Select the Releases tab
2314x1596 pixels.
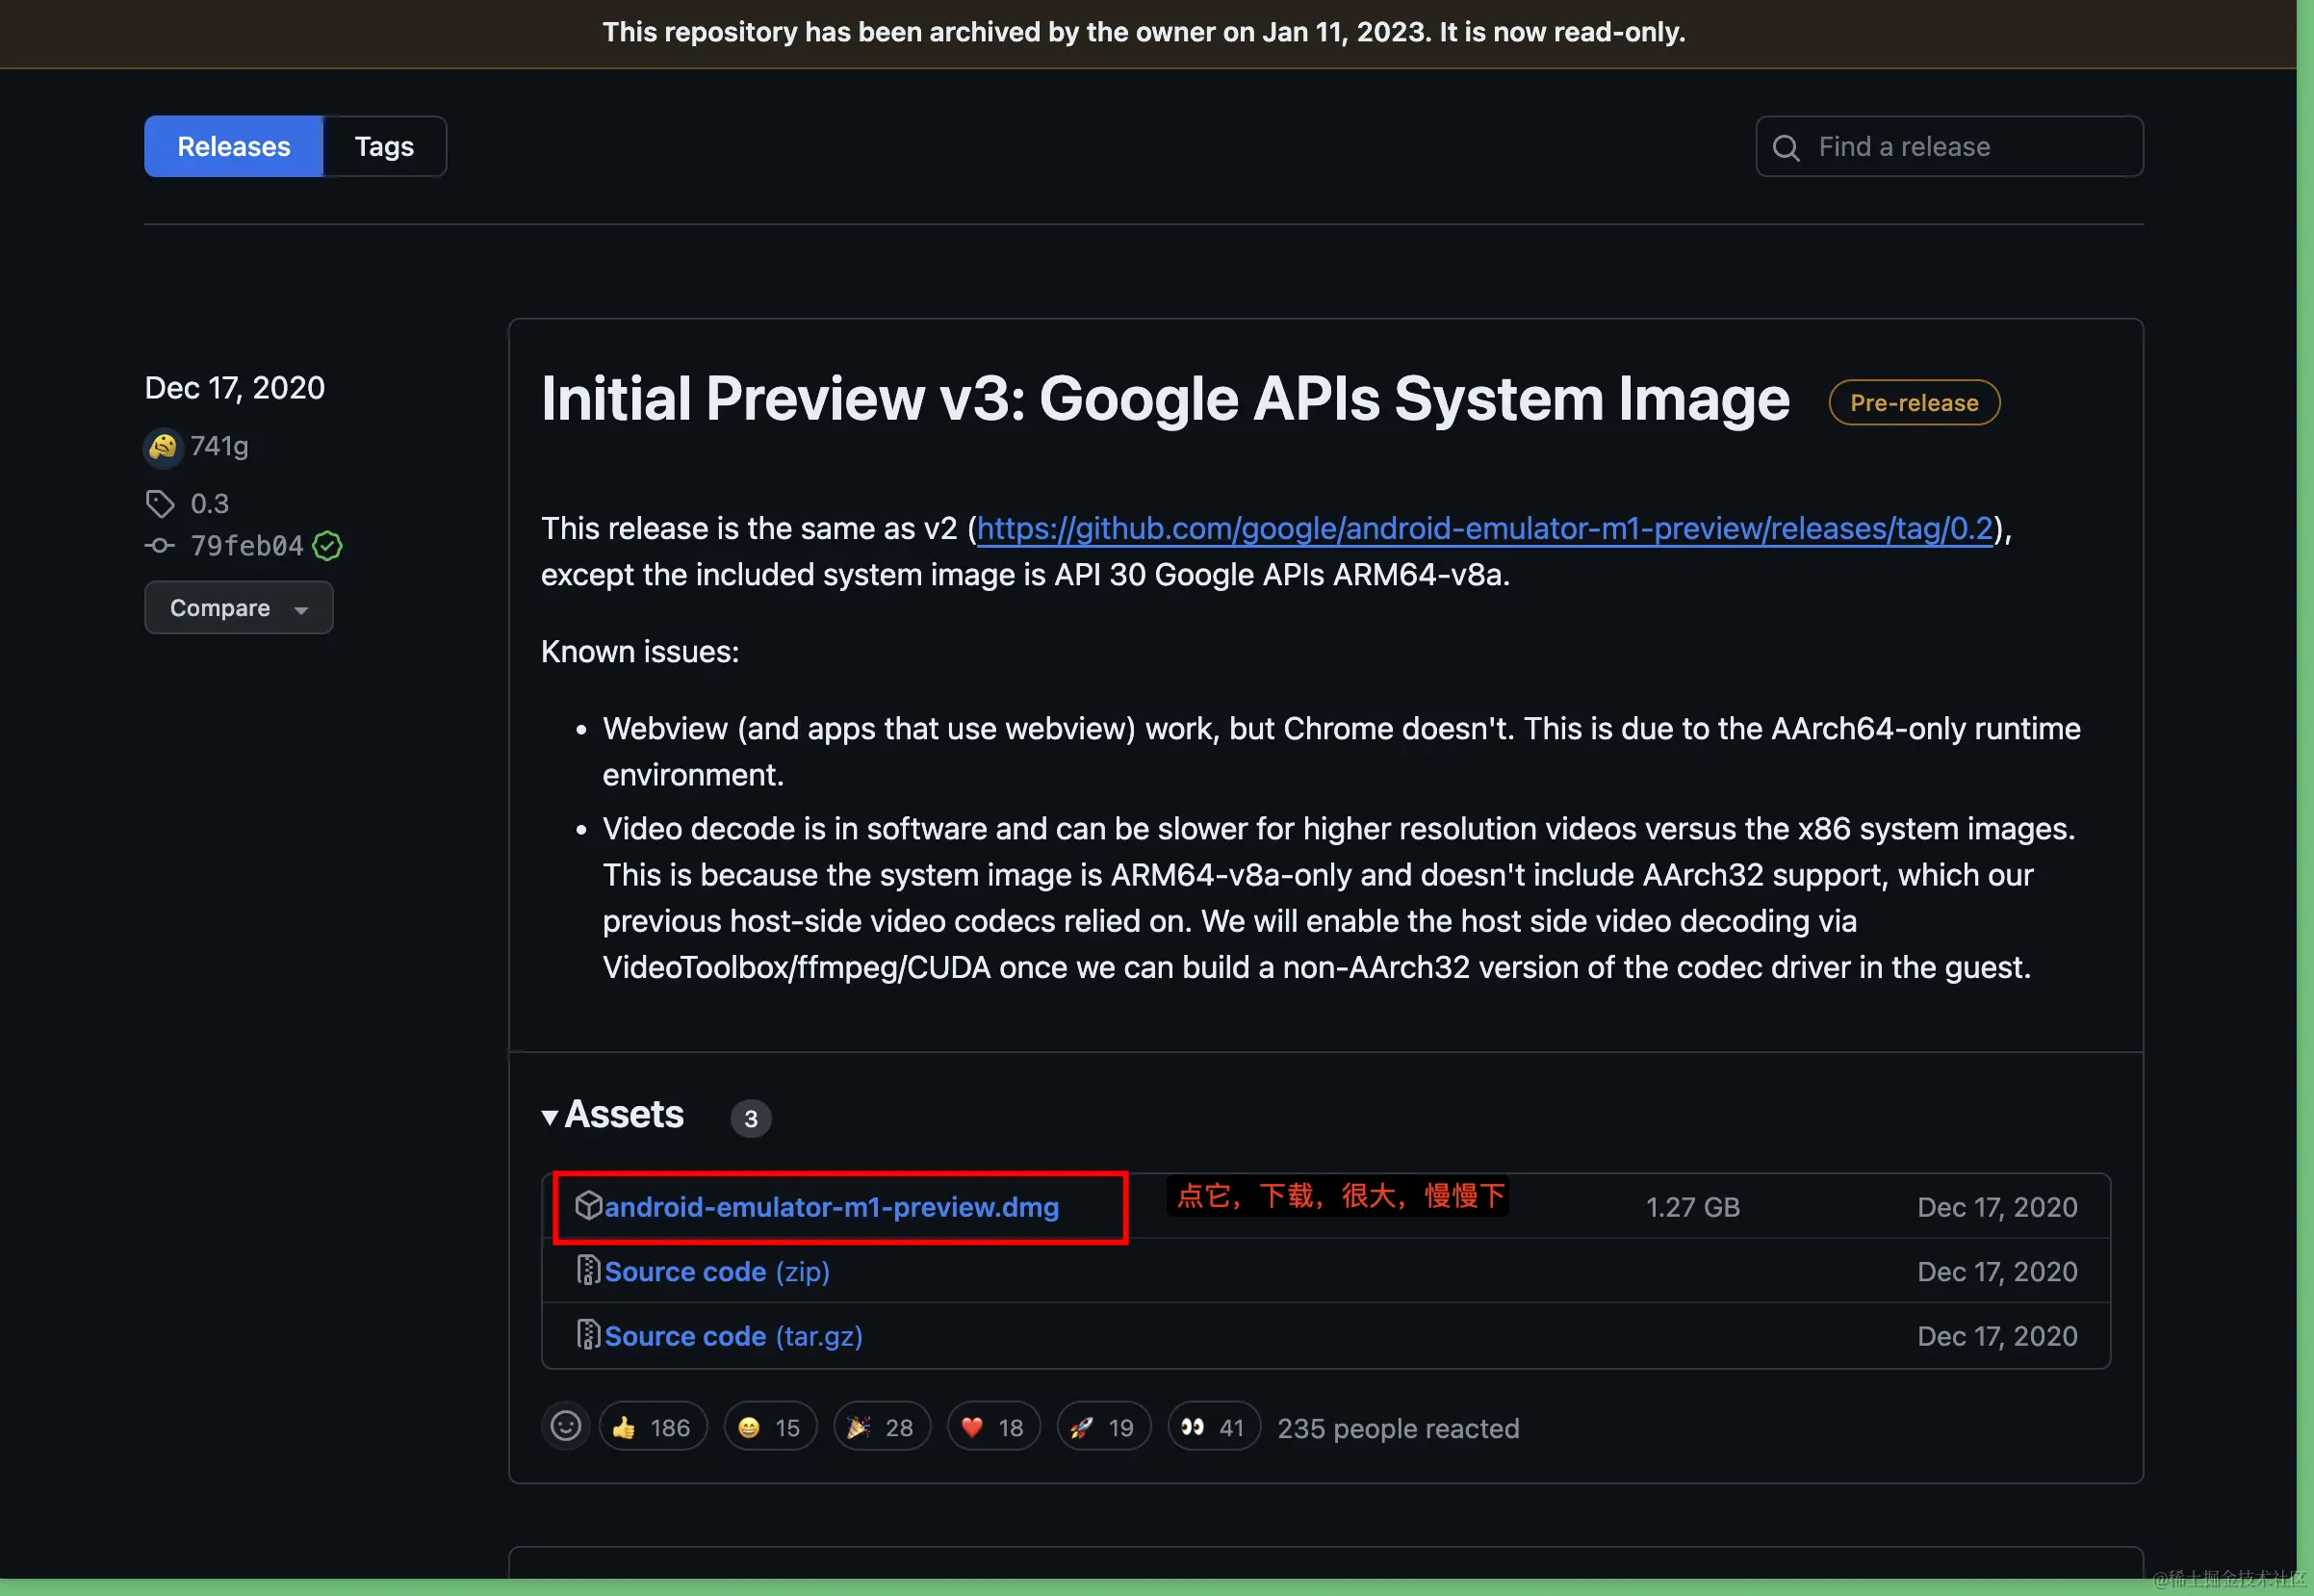(x=233, y=147)
